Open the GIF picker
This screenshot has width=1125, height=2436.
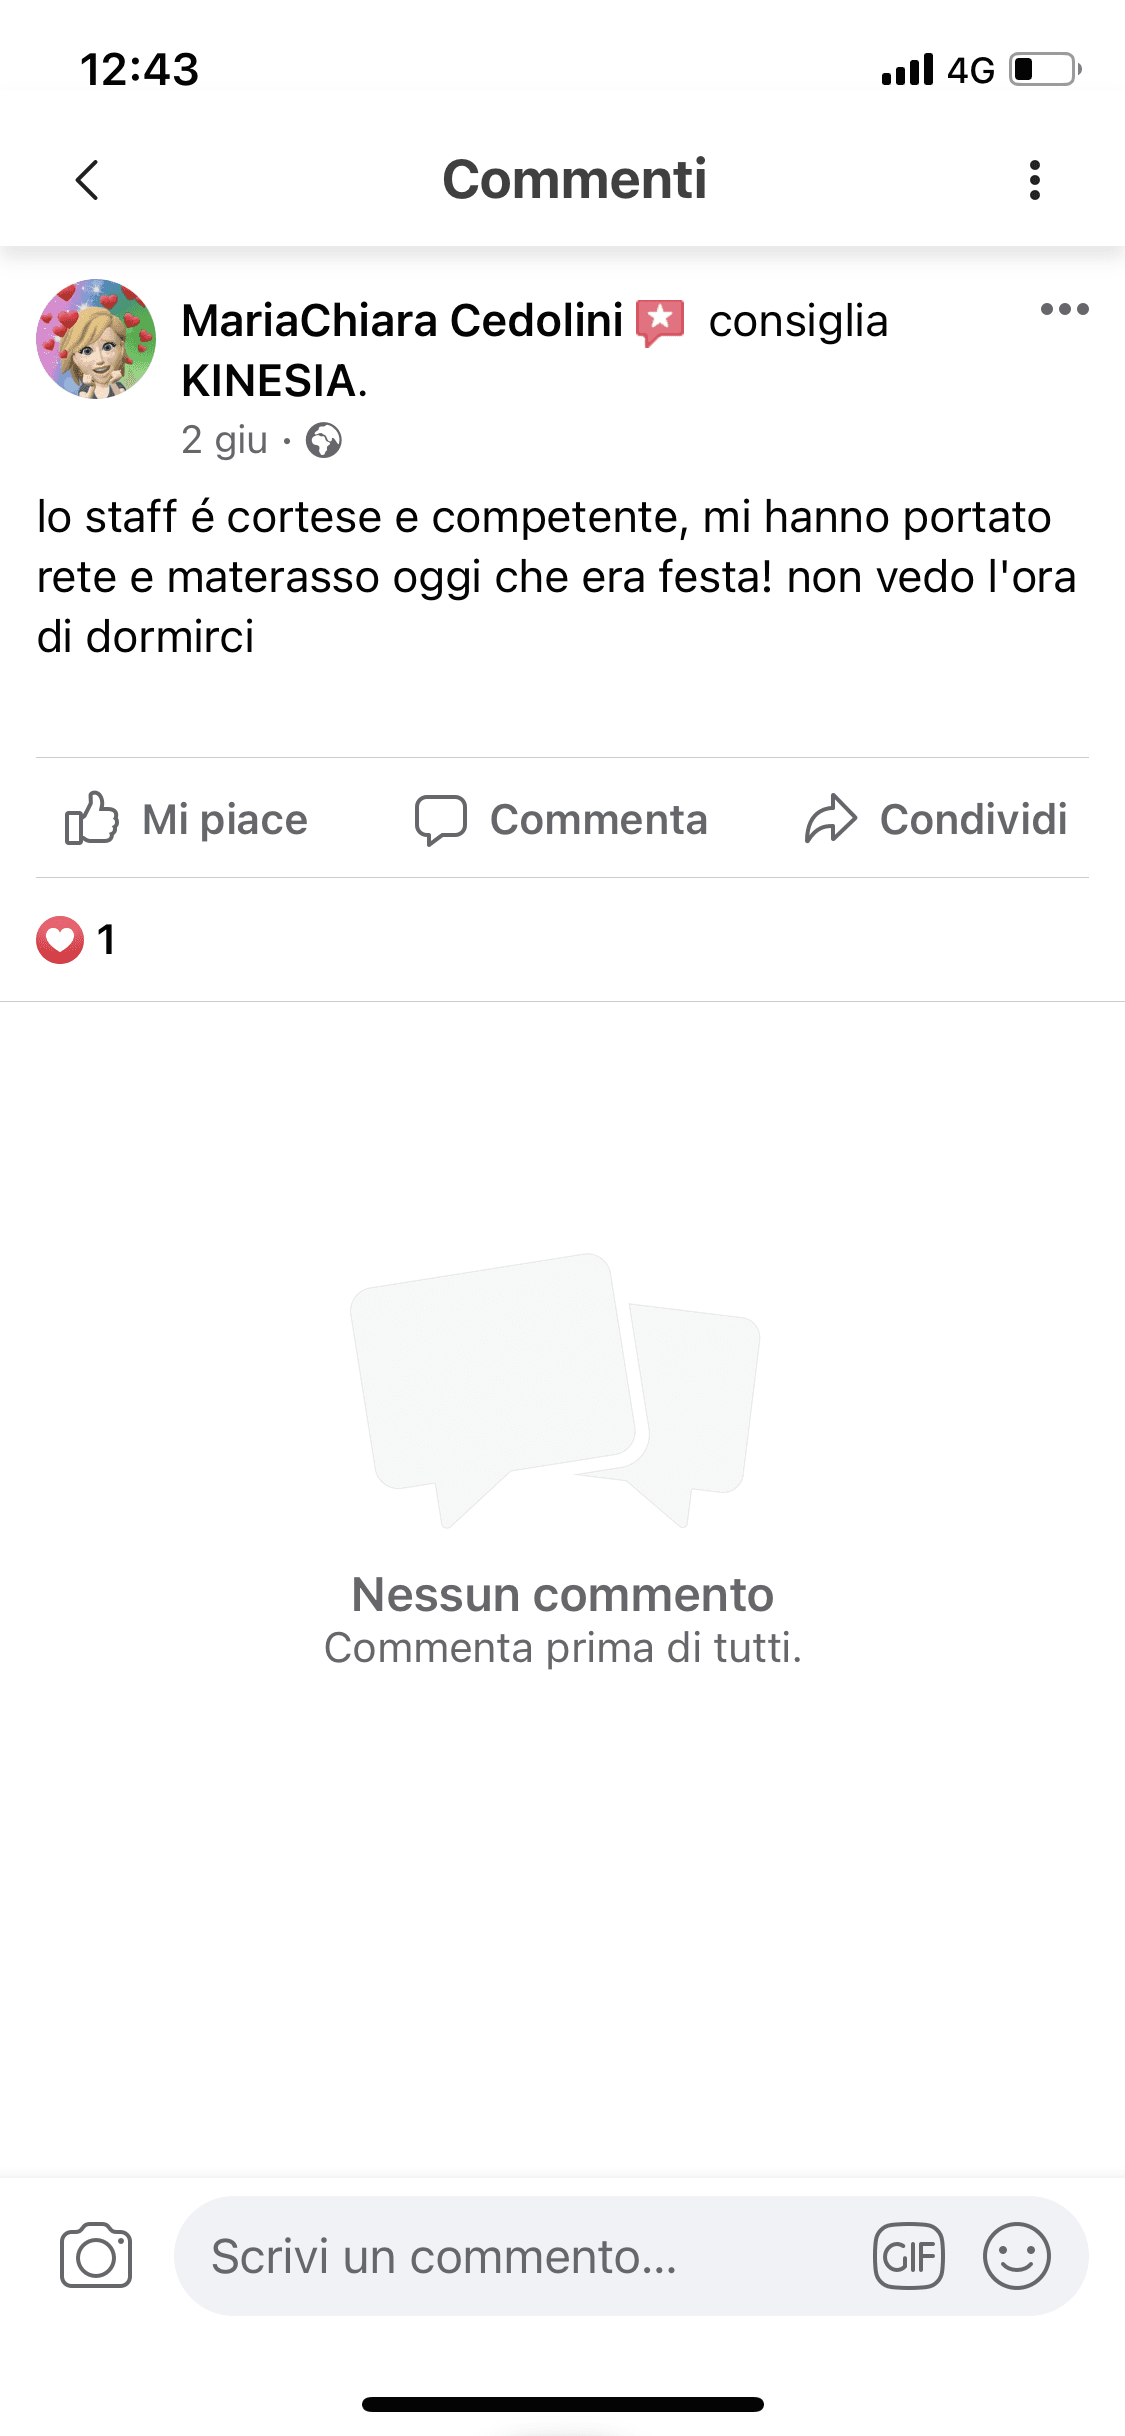pyautogui.click(x=908, y=2256)
